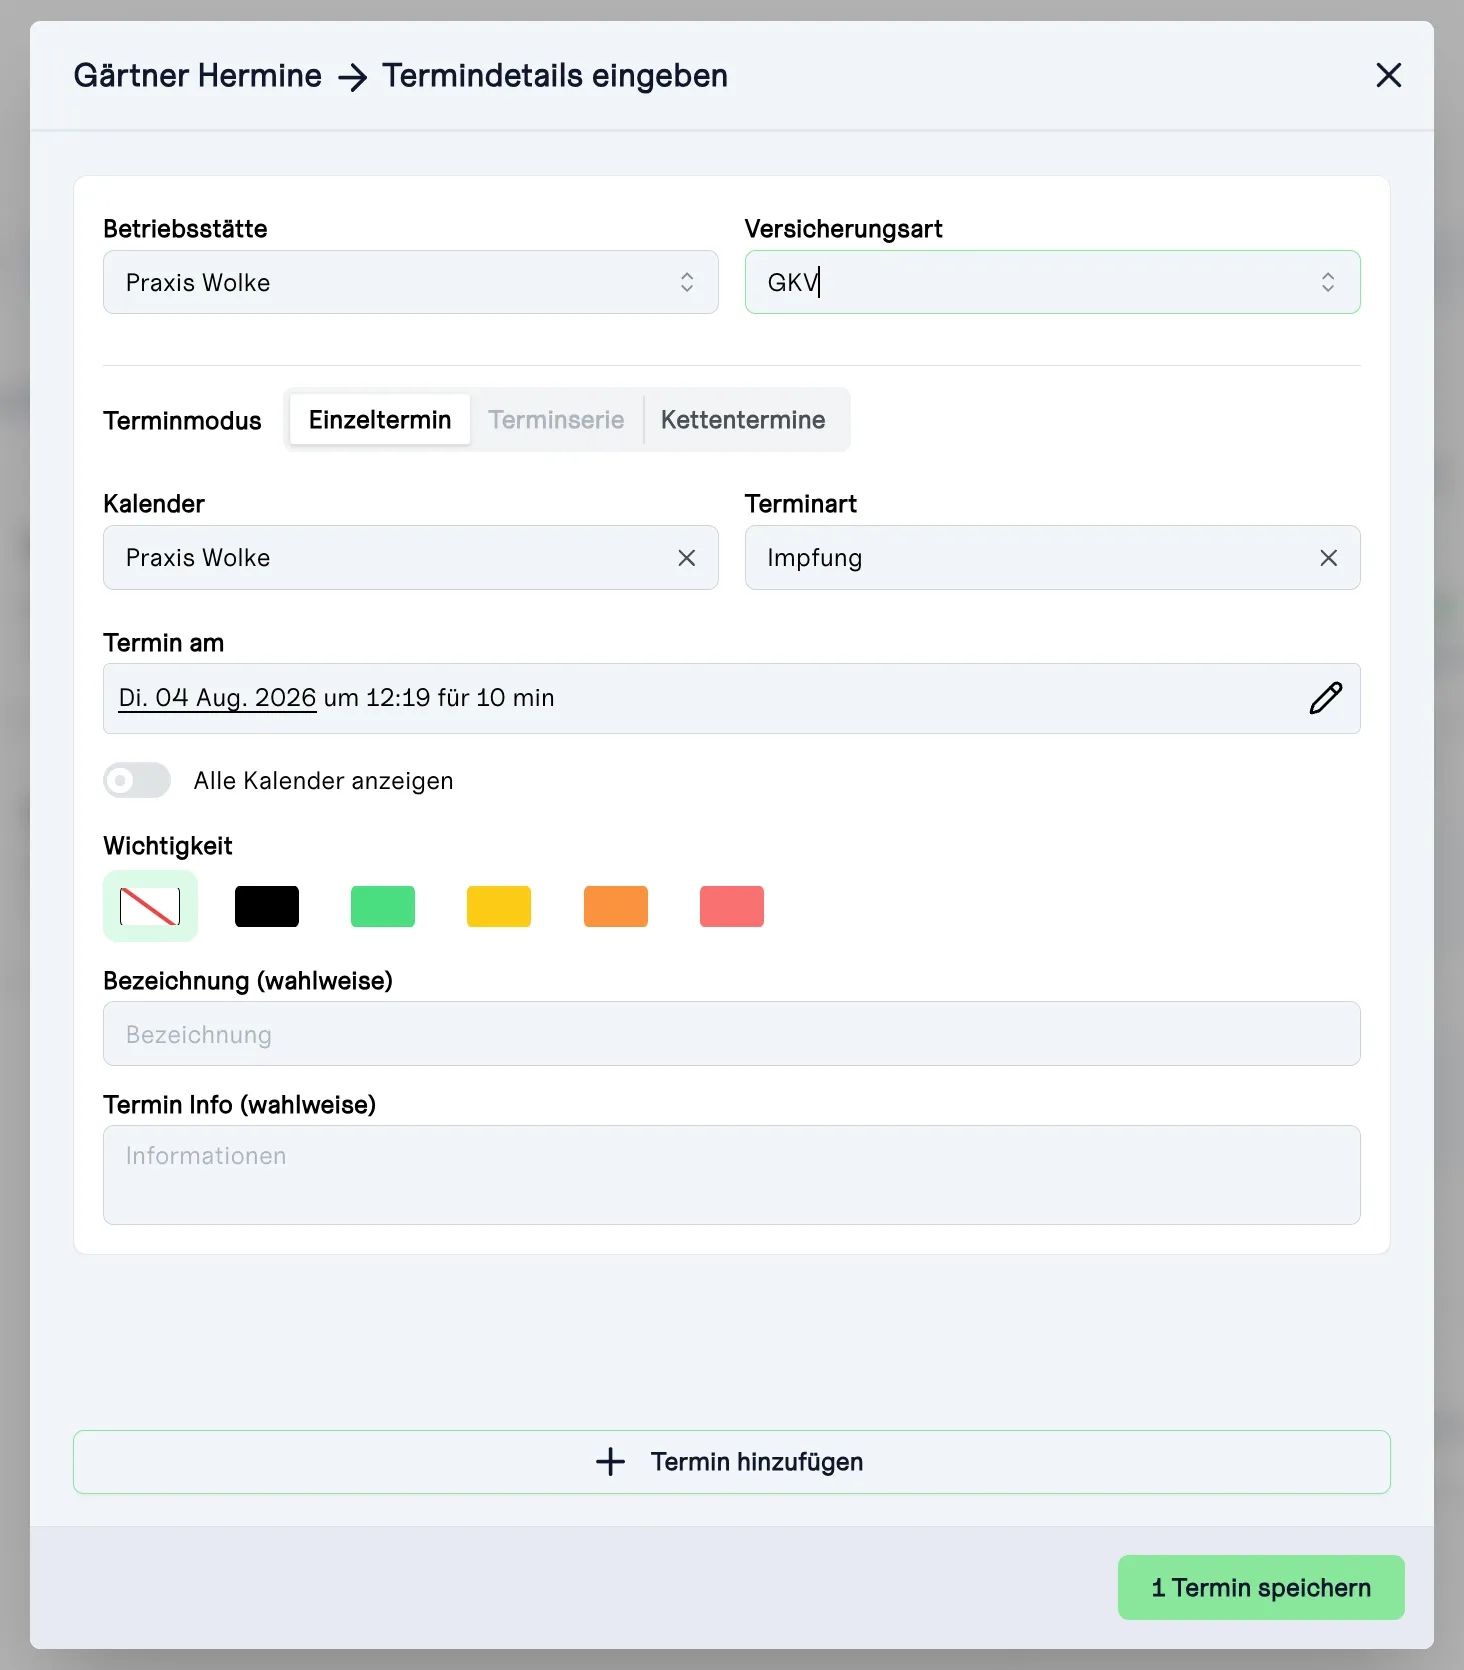Image resolution: width=1464 pixels, height=1670 pixels.
Task: Pick the red Wichtigkeit swatch
Action: 732,906
